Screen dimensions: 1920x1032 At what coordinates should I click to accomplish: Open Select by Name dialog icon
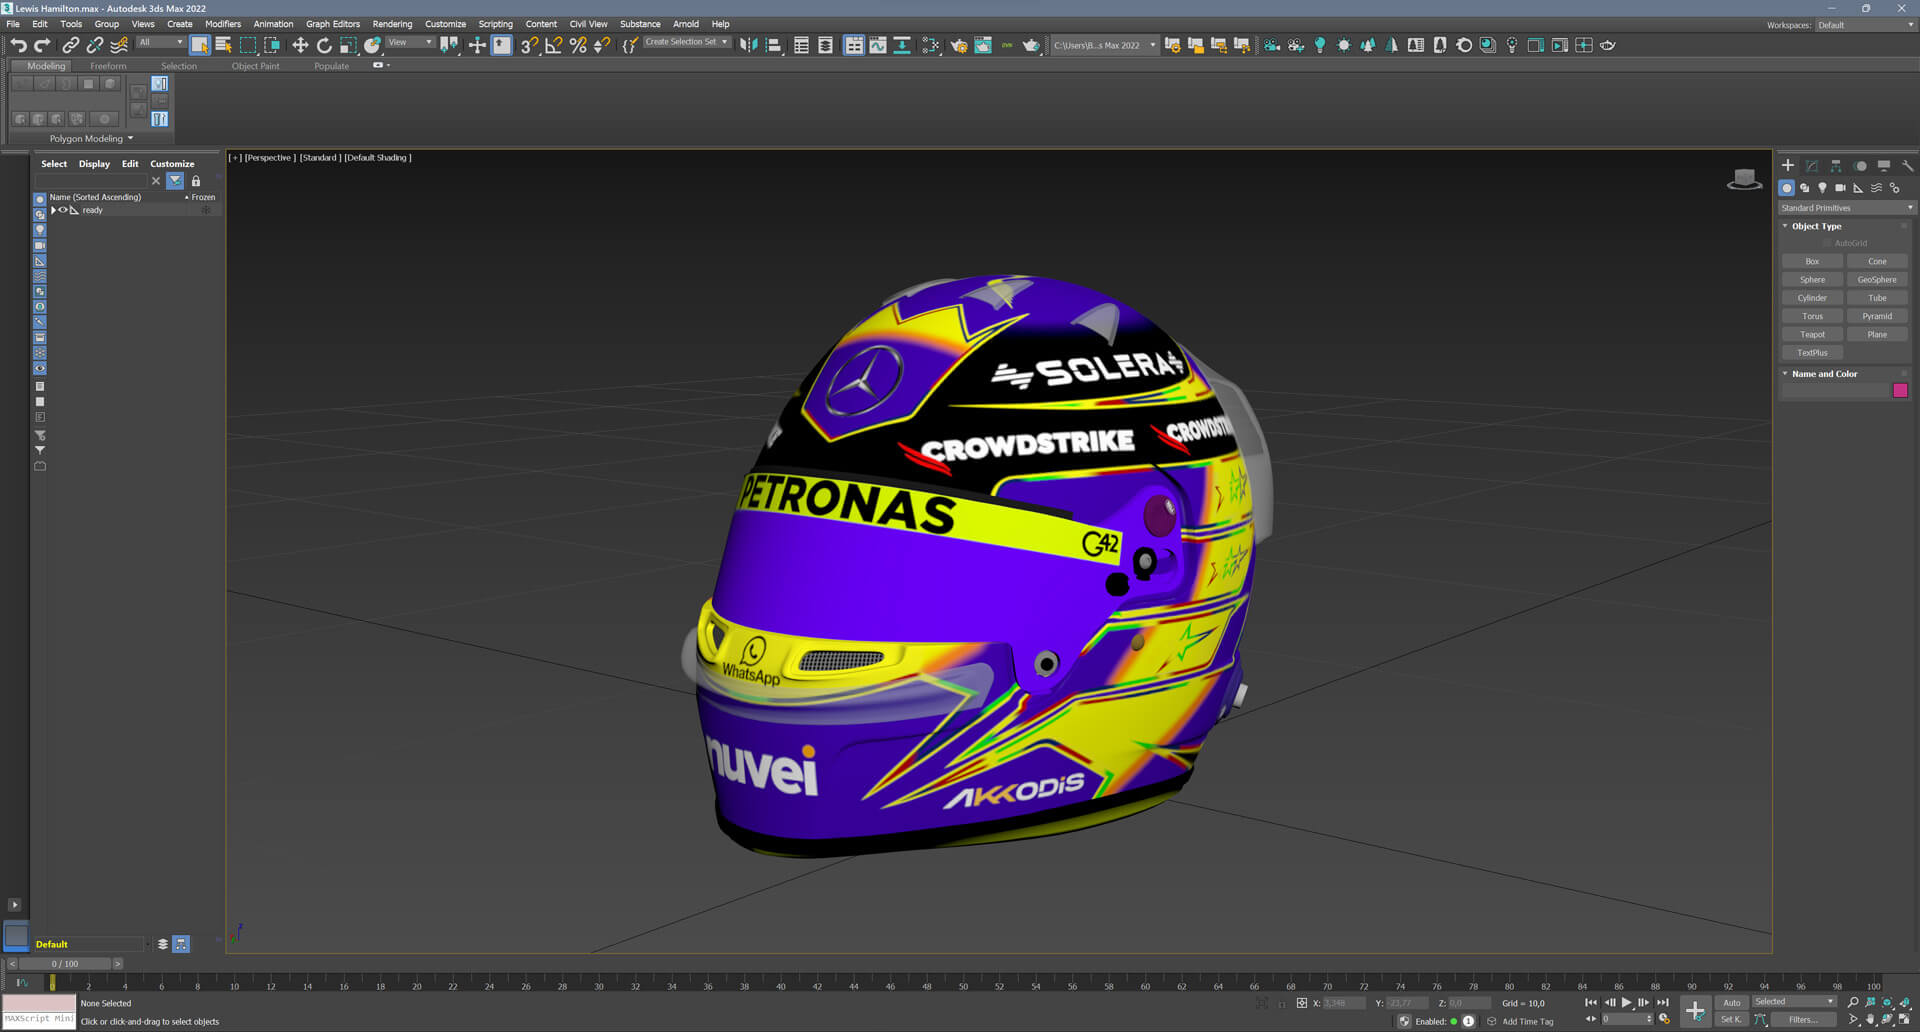[224, 45]
